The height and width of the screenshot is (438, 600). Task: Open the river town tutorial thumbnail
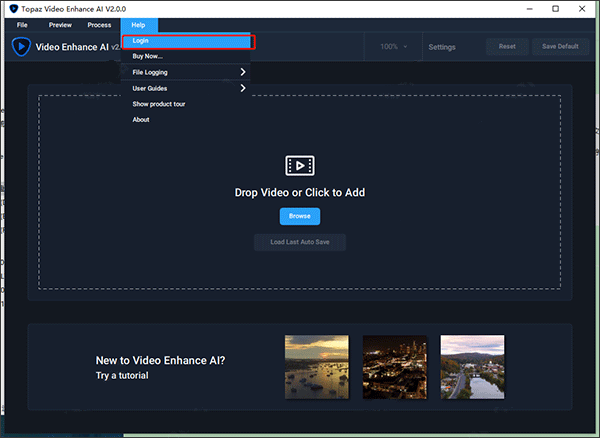point(473,367)
